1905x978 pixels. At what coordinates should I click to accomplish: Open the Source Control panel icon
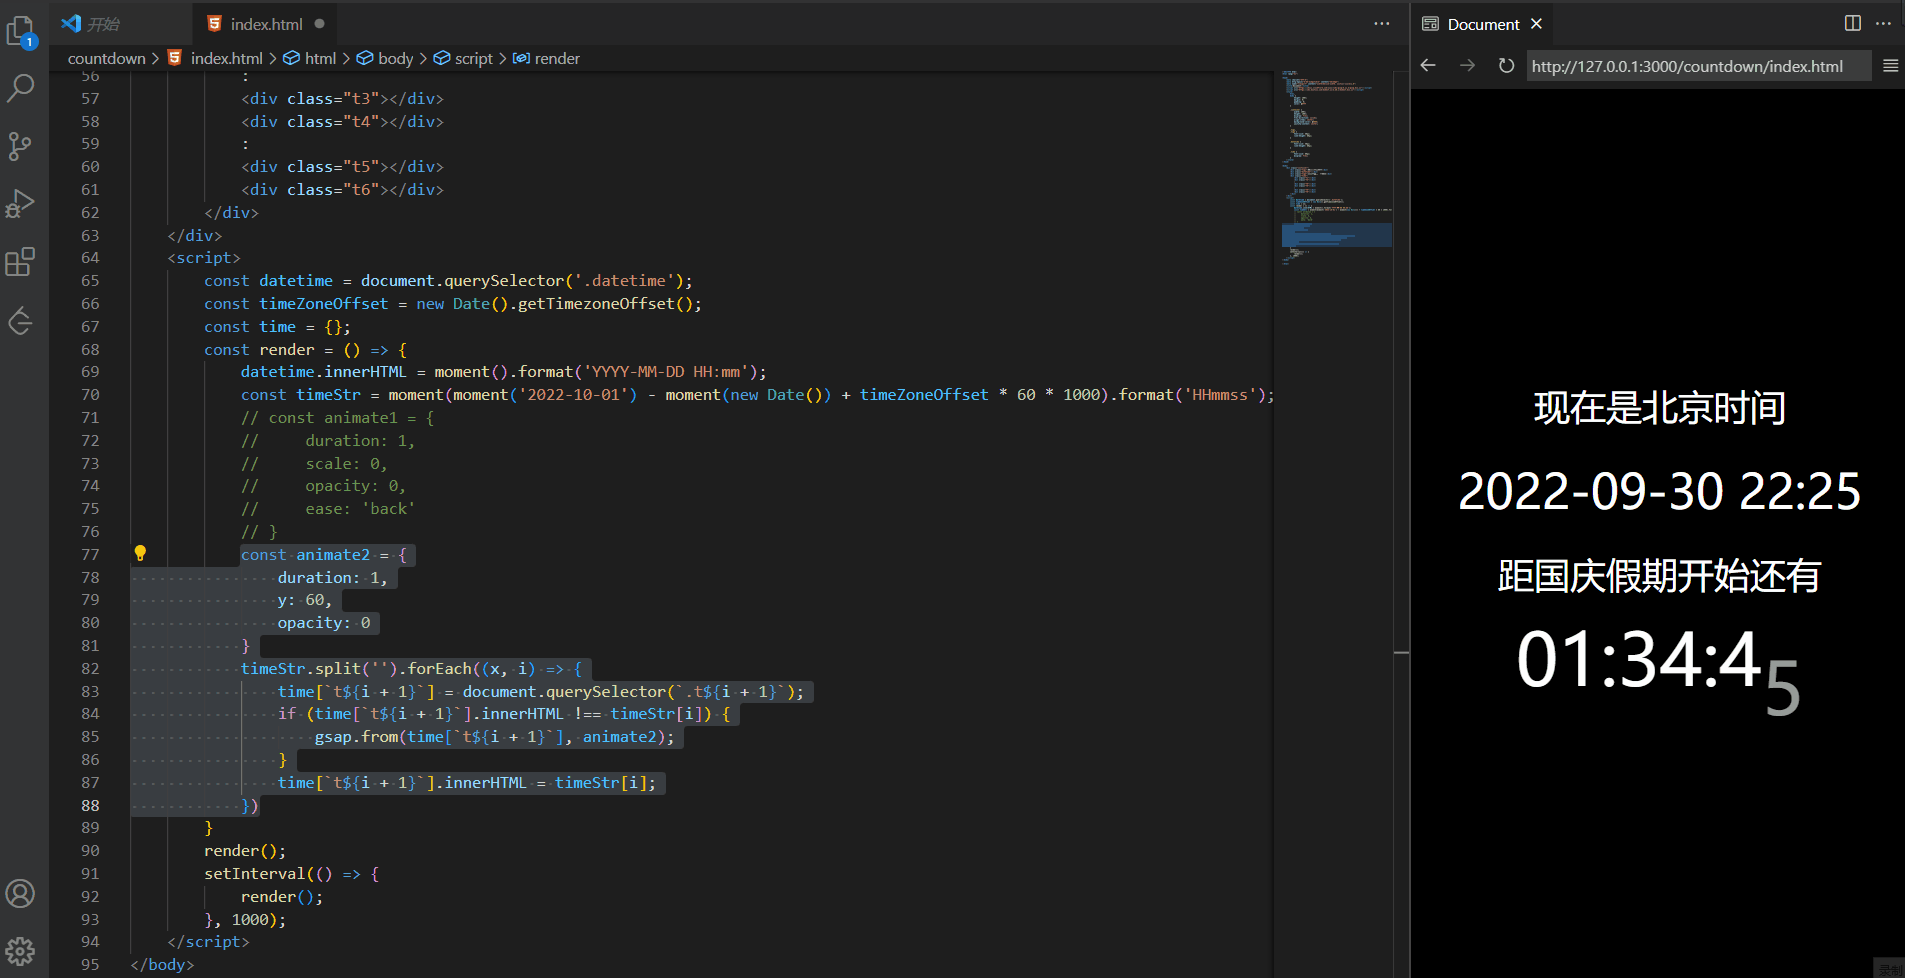(21, 146)
